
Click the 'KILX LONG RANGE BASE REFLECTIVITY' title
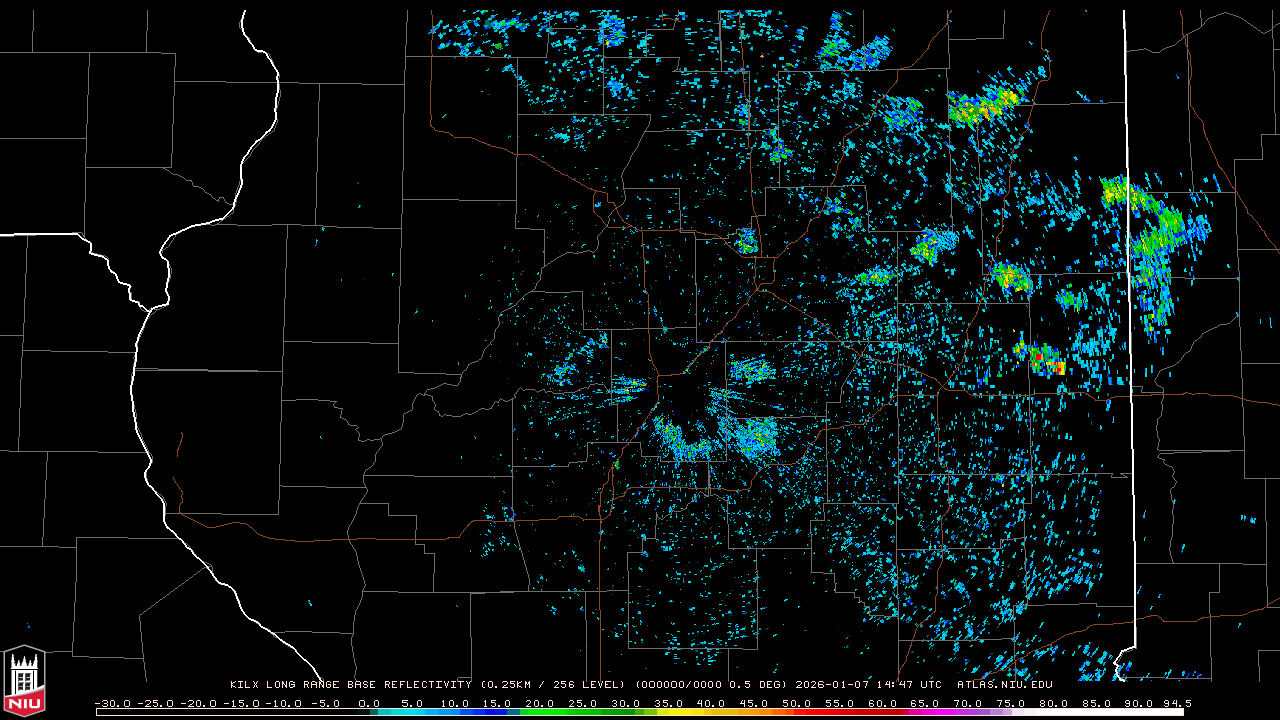pos(350,685)
